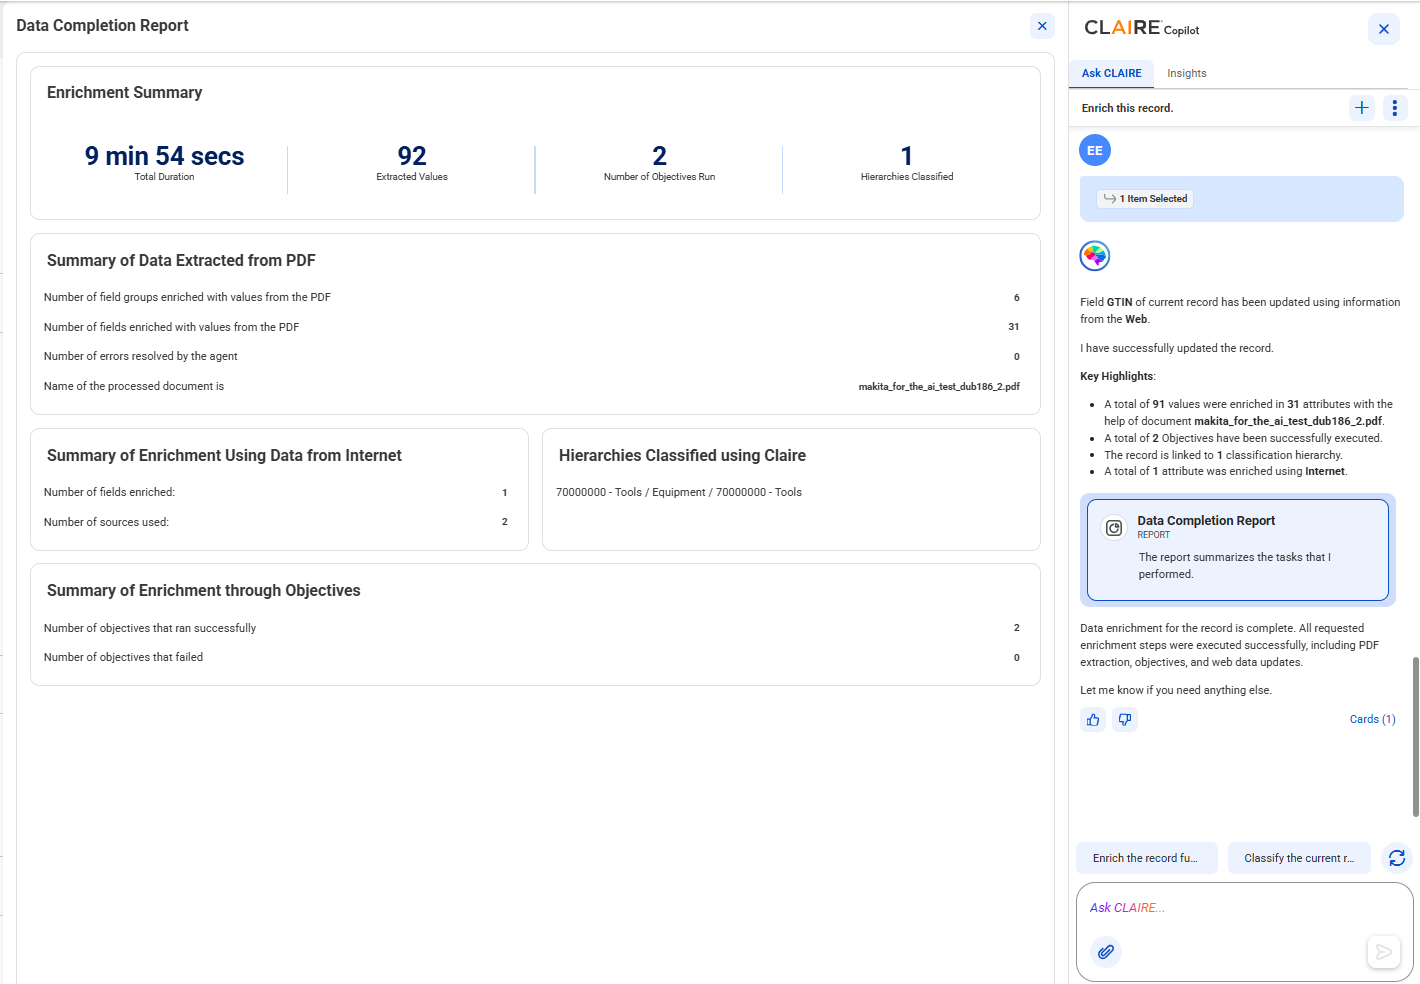Click Number of fields enriched with PDF row

click(x=532, y=327)
